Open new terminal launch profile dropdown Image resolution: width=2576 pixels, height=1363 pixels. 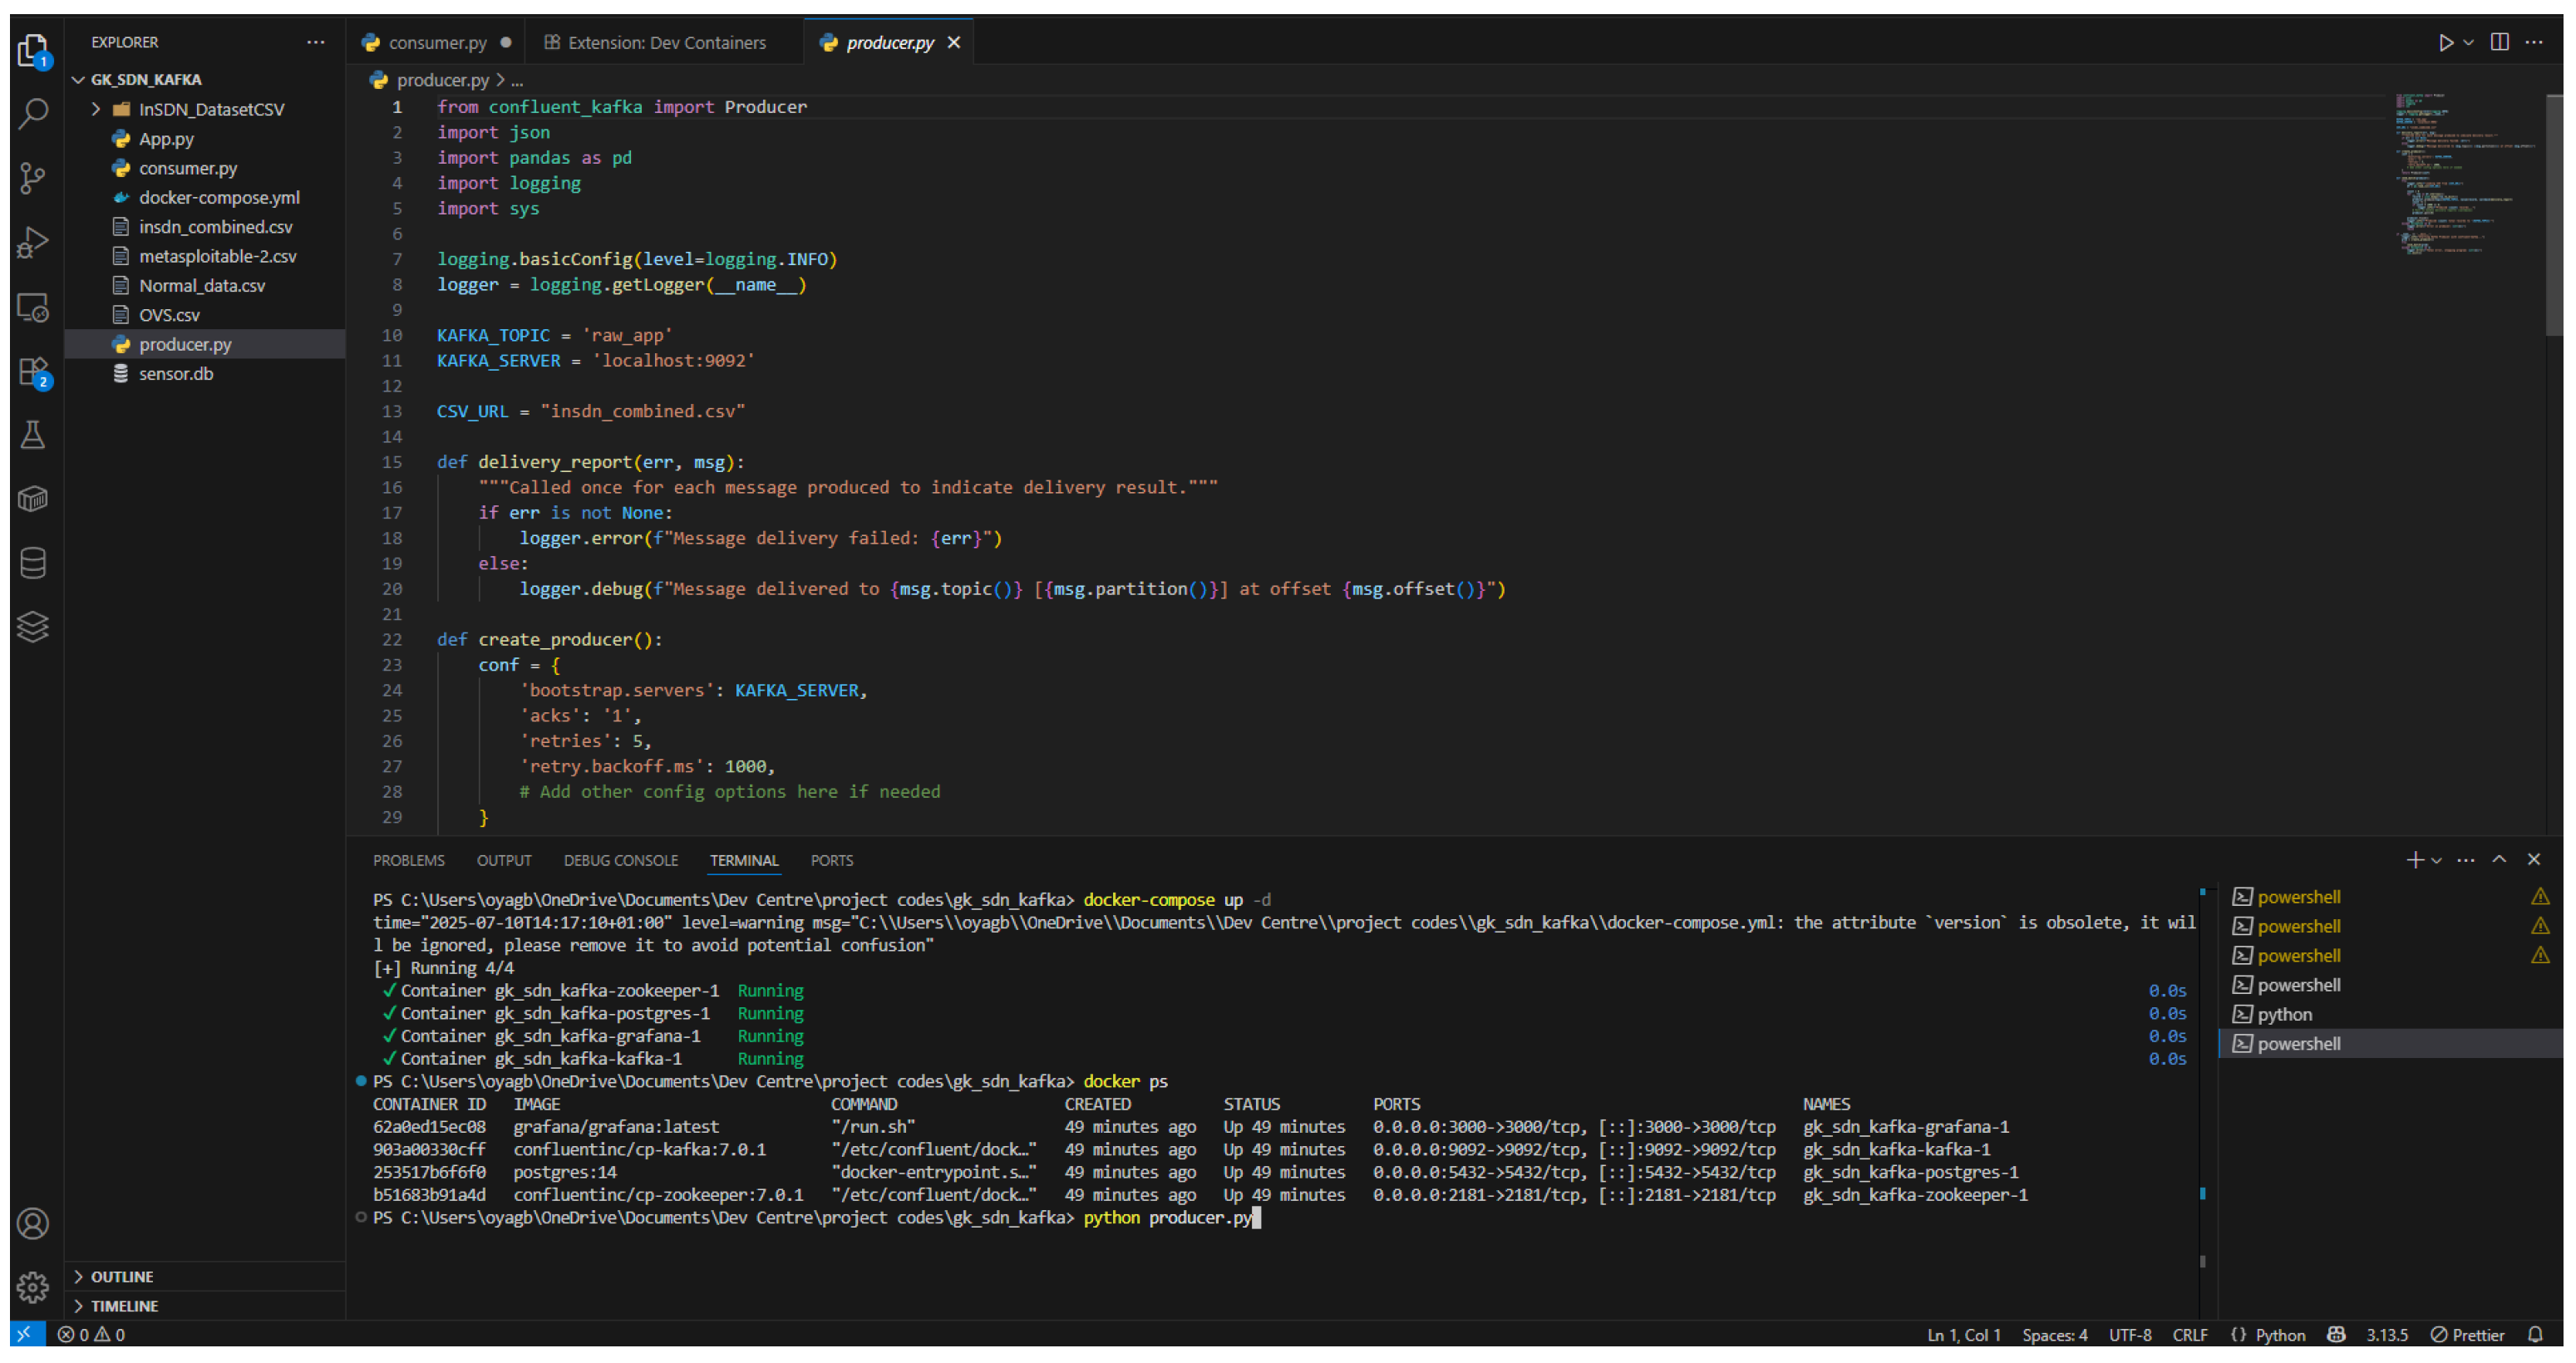(2437, 860)
